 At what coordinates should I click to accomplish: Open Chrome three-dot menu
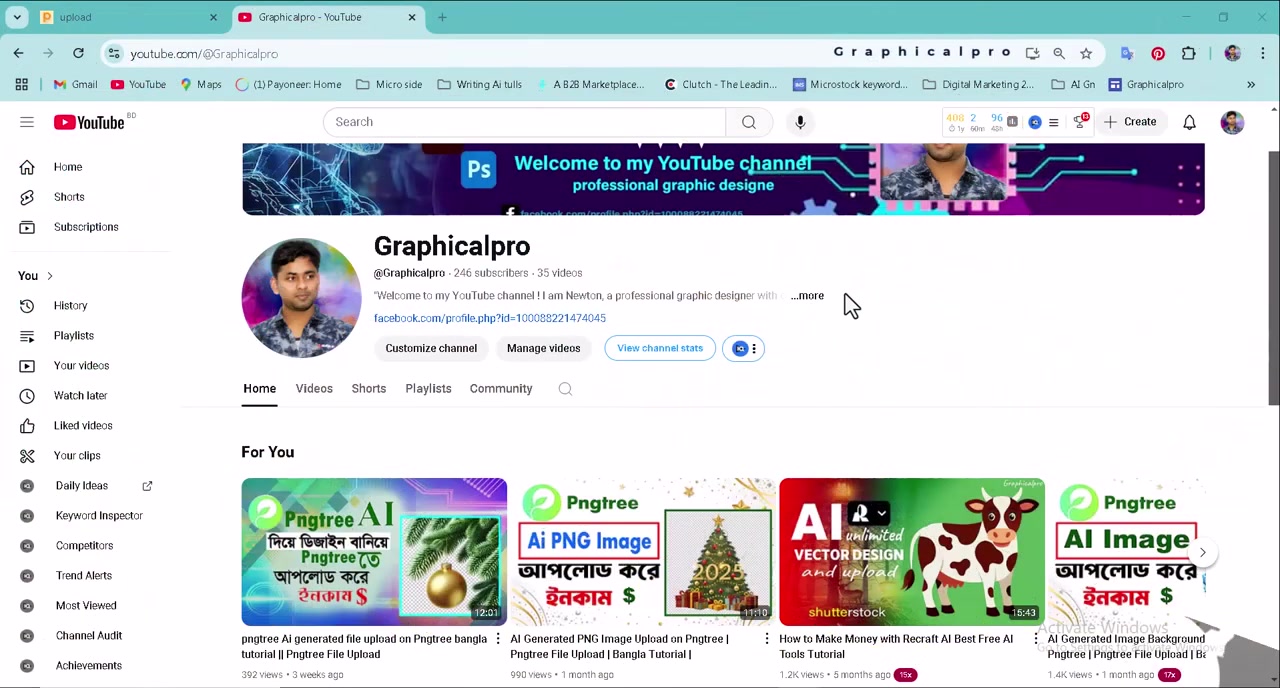click(x=1263, y=54)
